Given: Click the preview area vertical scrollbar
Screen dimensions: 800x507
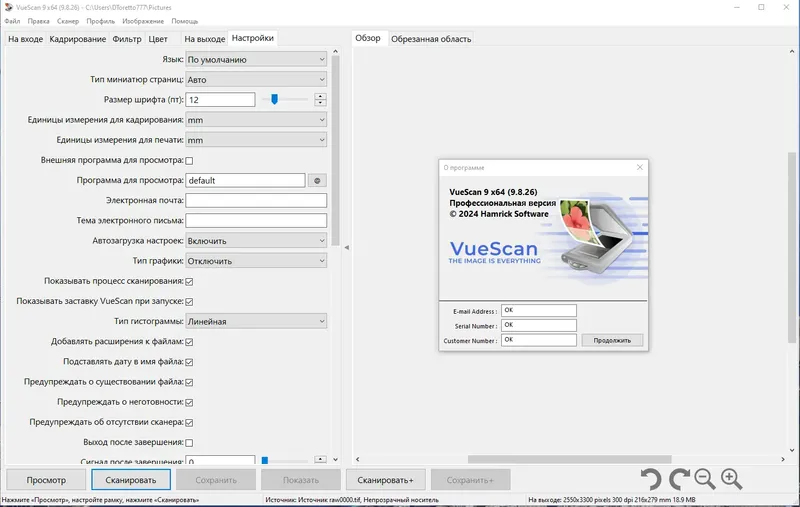Looking at the screenshot, I should point(791,247).
